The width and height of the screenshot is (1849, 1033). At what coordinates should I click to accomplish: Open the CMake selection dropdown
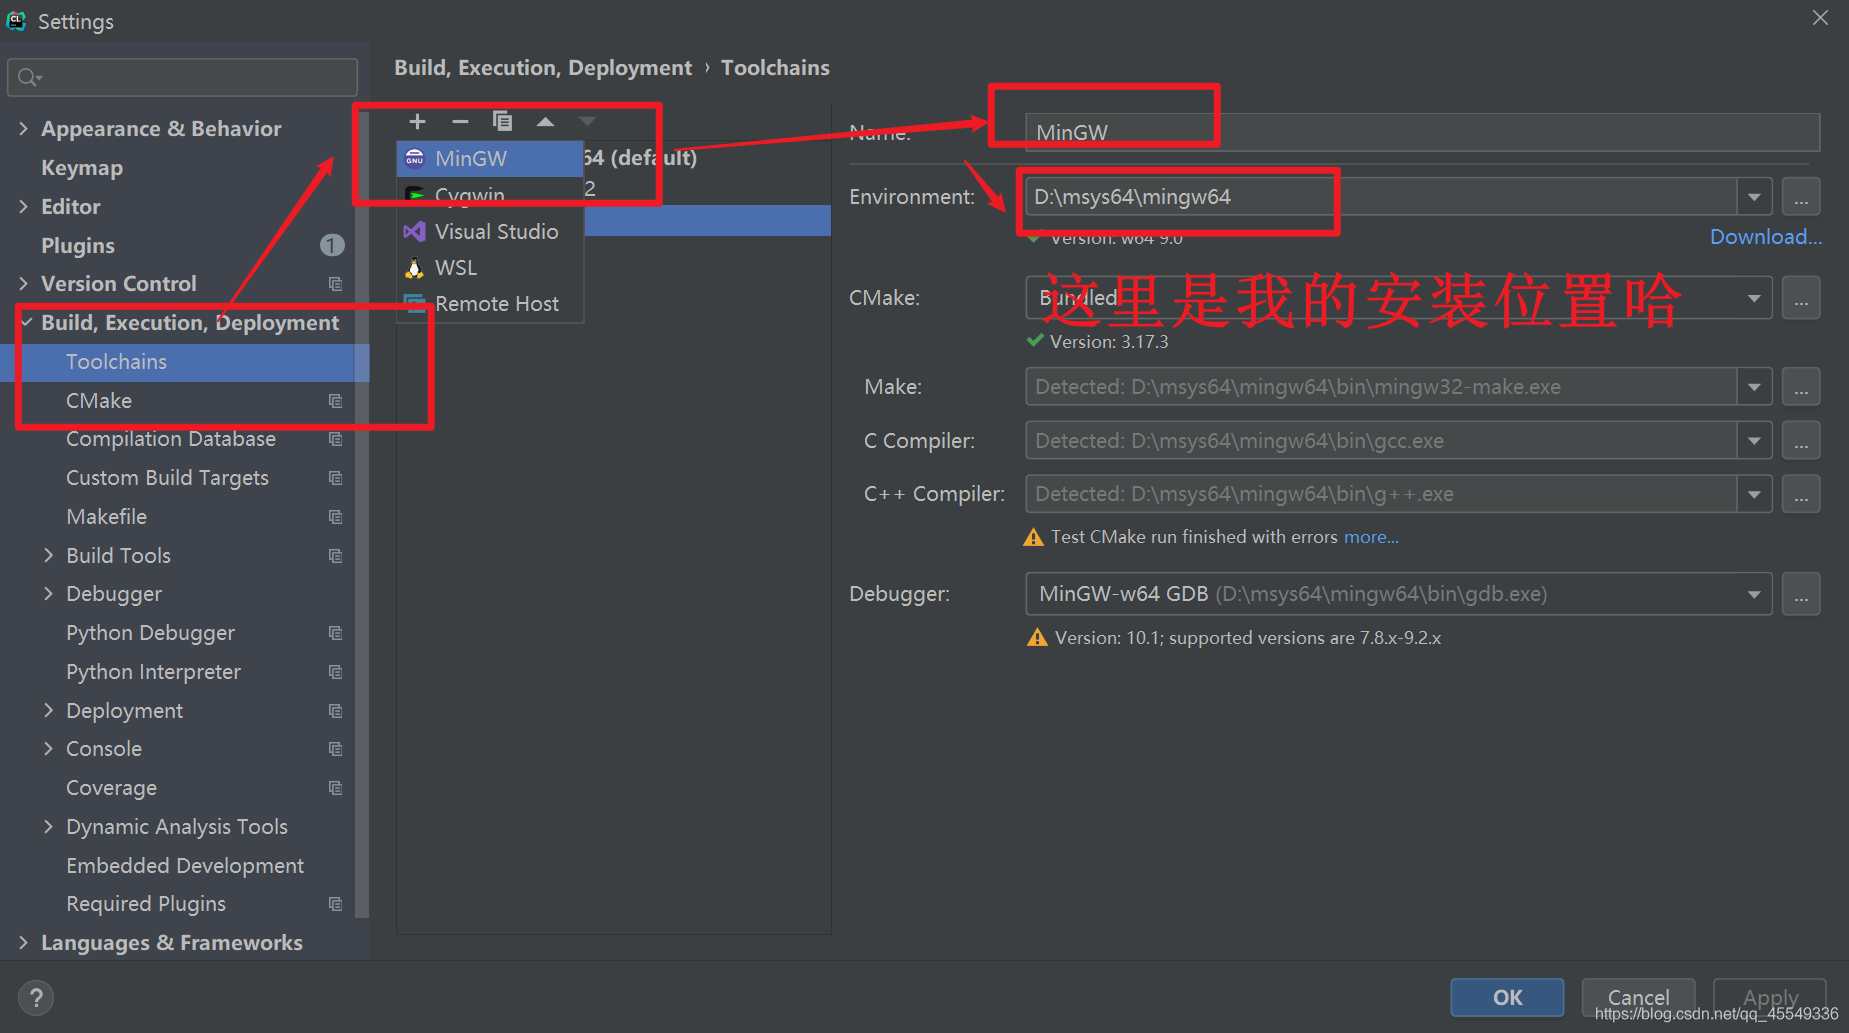click(x=1754, y=298)
